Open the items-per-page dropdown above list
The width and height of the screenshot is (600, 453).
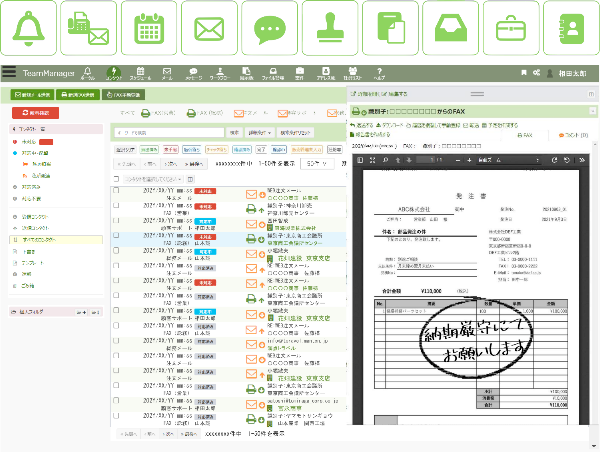point(317,163)
